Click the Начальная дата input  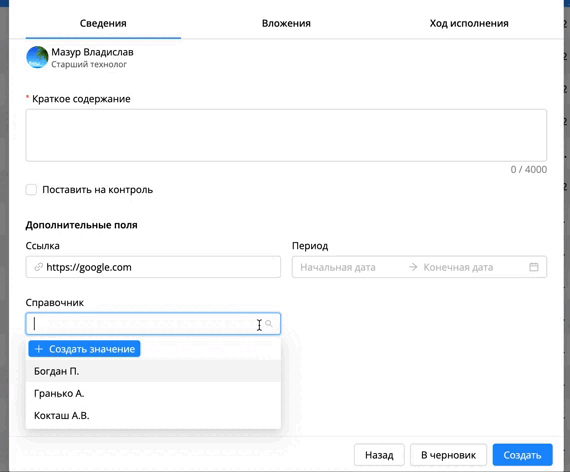(349, 267)
